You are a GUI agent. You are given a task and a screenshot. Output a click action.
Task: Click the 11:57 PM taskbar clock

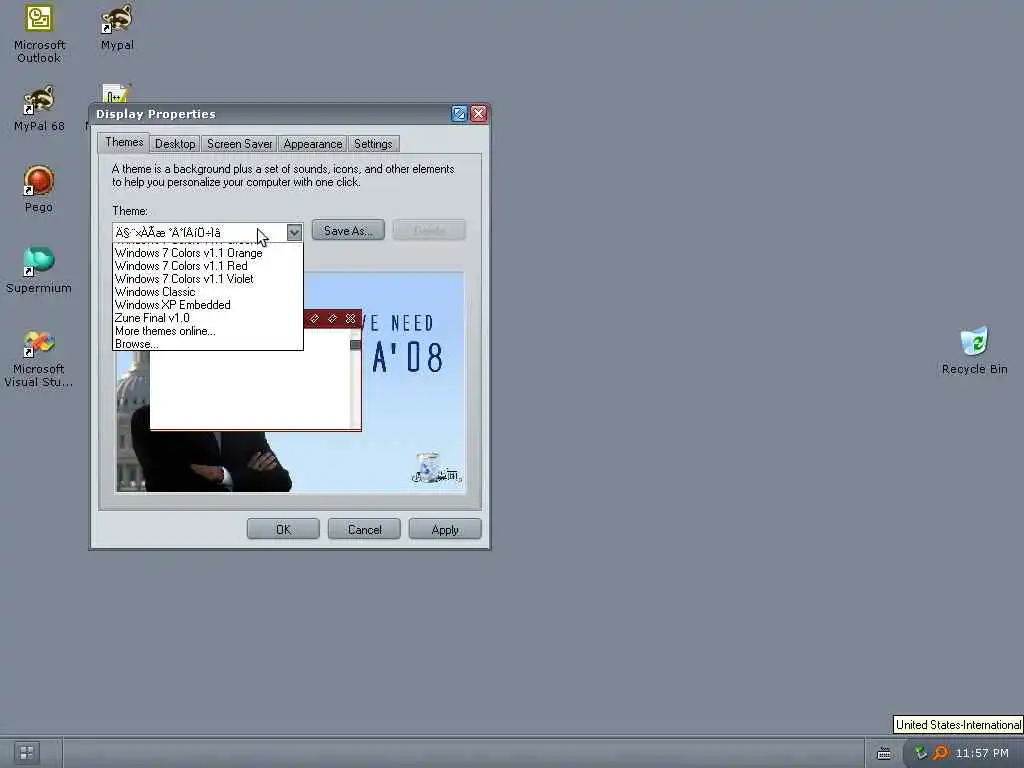click(x=982, y=753)
